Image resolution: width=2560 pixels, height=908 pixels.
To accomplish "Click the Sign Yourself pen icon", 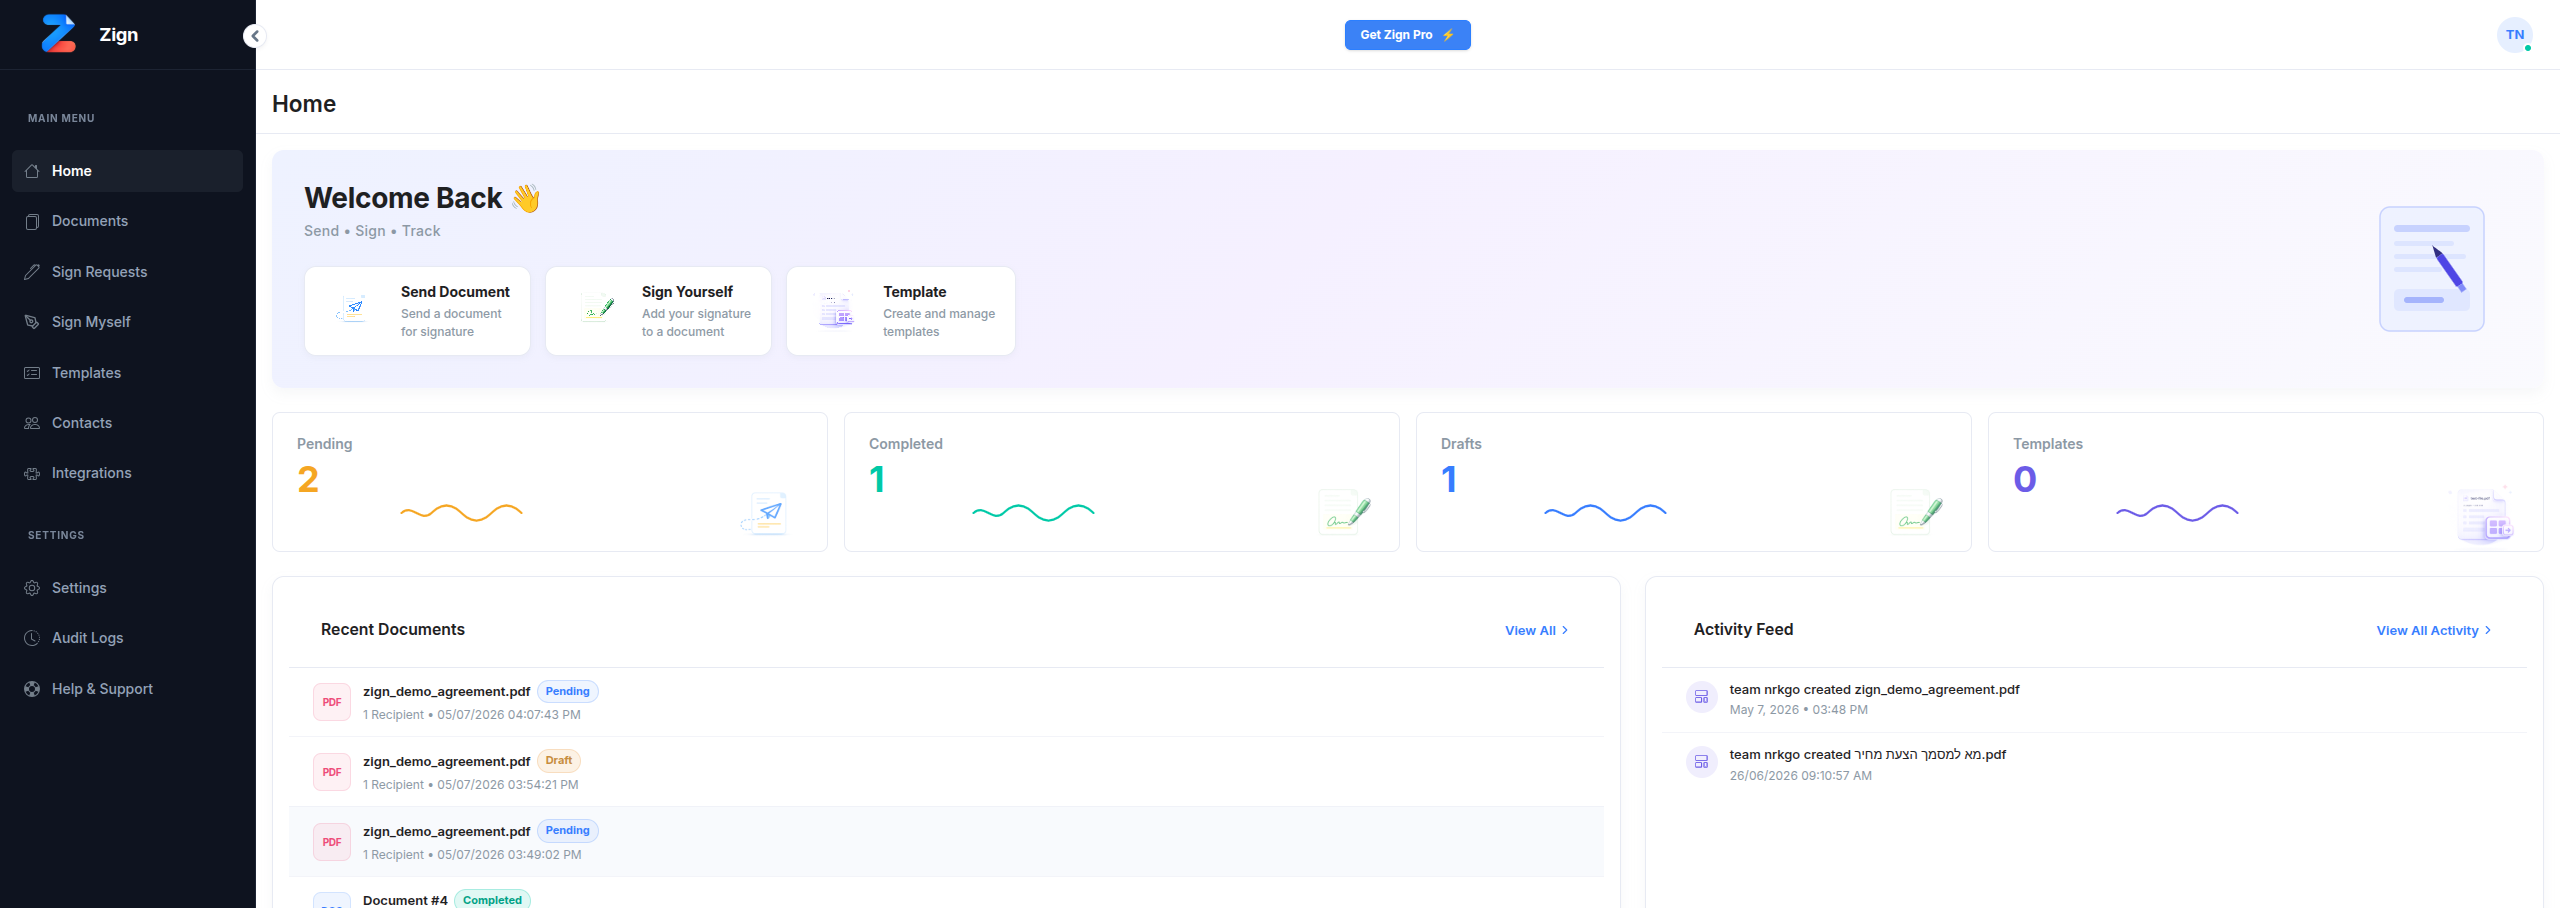I will (598, 309).
